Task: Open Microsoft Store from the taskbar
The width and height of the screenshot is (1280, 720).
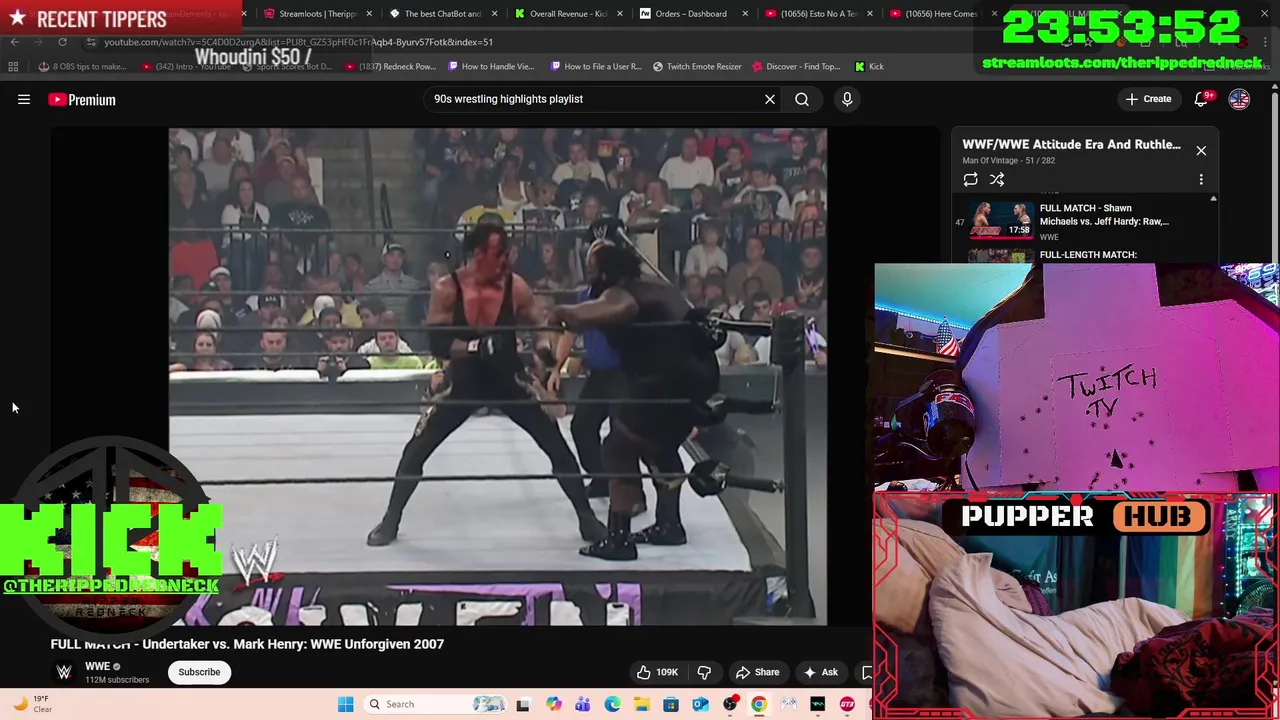Action: pos(671,704)
